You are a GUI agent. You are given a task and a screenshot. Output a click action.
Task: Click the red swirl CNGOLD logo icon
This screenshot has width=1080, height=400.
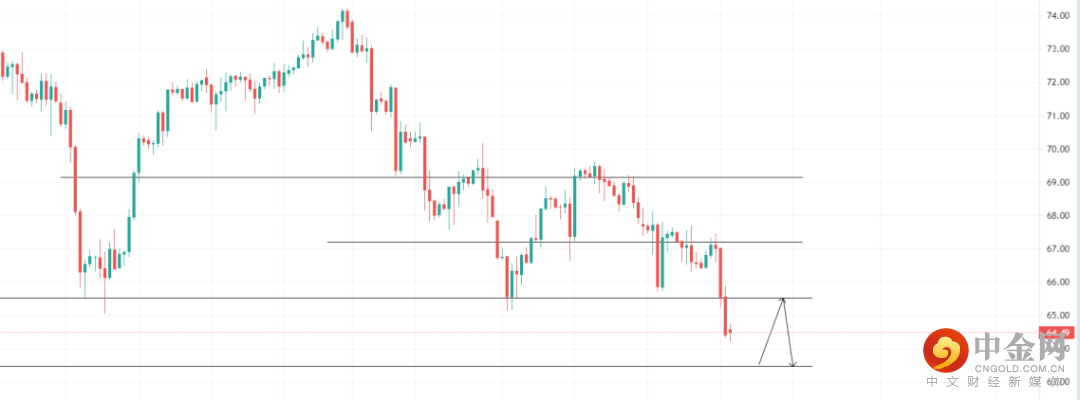point(944,349)
